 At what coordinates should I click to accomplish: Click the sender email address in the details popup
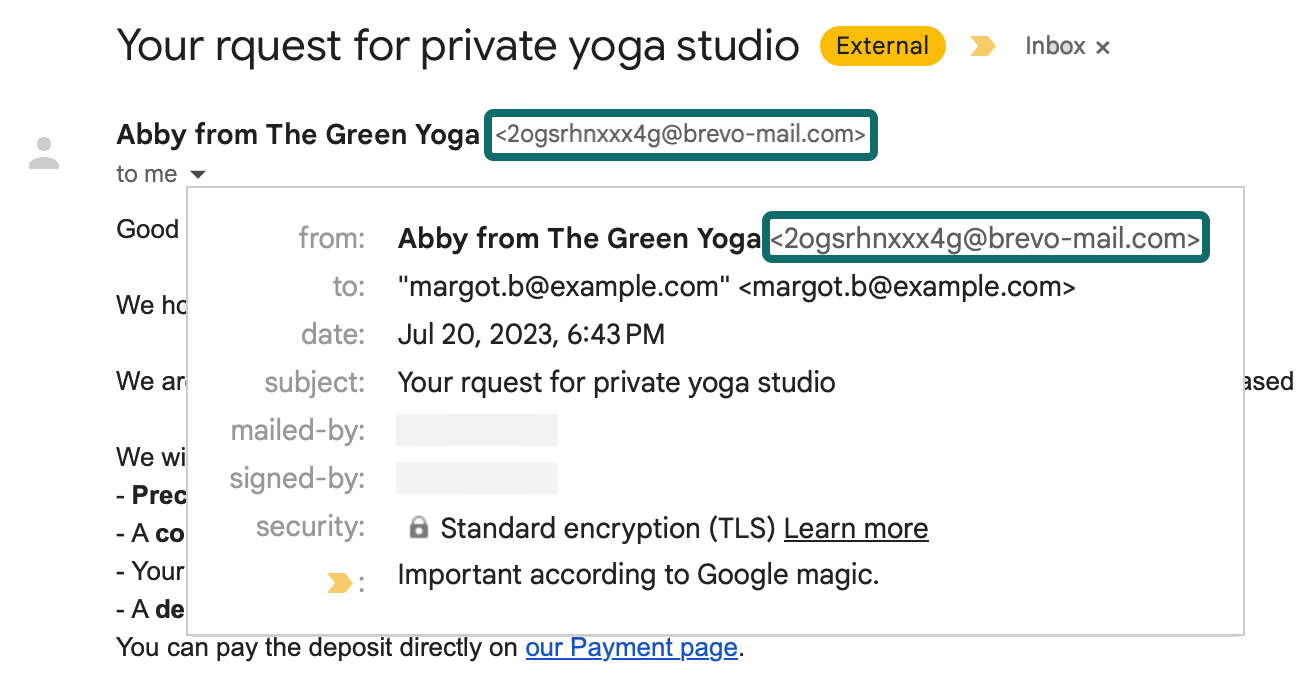(x=985, y=239)
